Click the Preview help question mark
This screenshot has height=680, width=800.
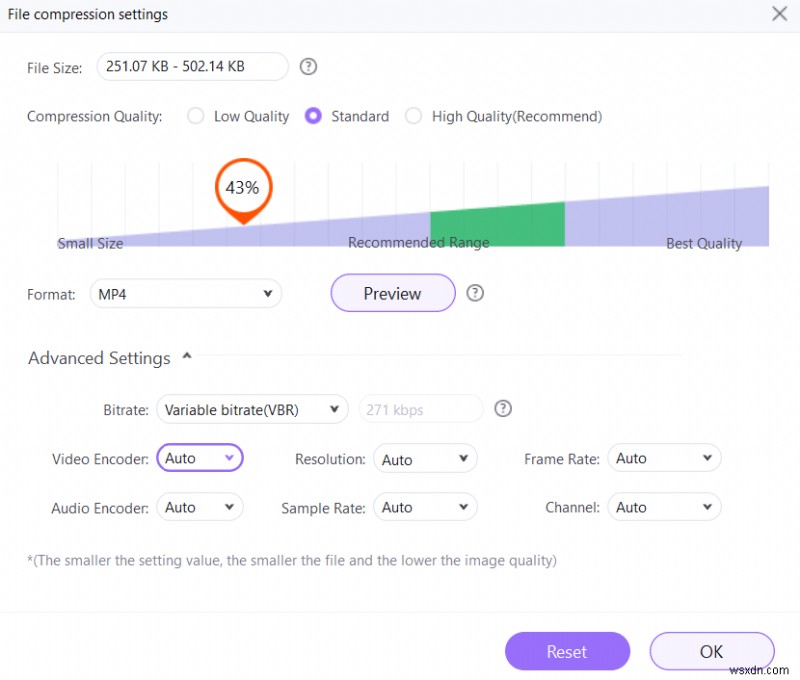475,293
